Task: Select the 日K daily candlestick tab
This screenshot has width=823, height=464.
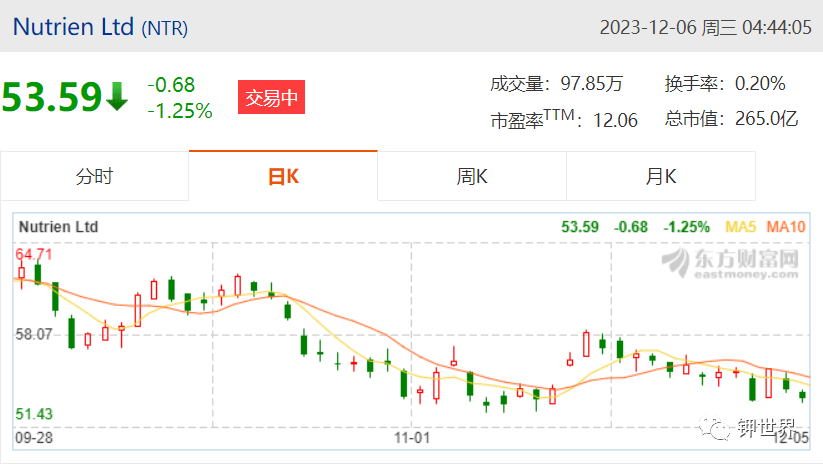Action: tap(283, 176)
